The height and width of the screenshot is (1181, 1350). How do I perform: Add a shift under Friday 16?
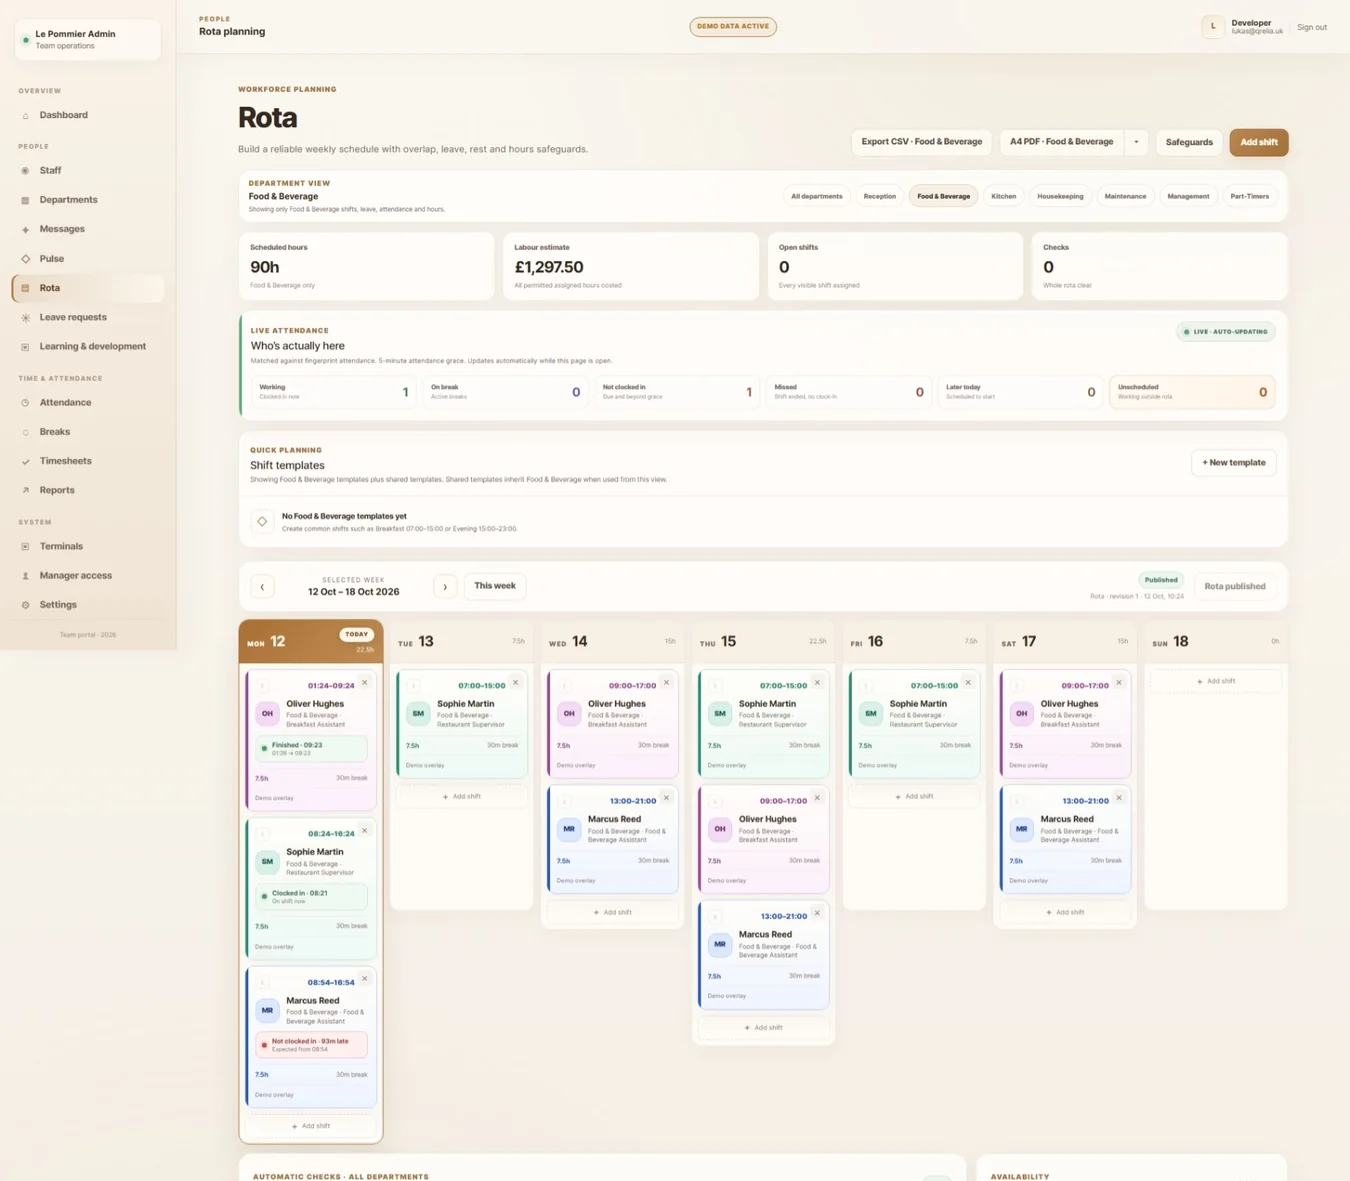pyautogui.click(x=913, y=797)
